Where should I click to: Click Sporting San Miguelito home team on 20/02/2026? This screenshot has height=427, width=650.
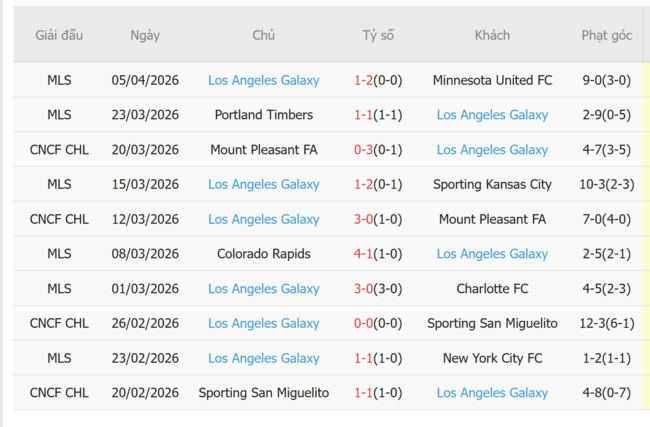(264, 393)
